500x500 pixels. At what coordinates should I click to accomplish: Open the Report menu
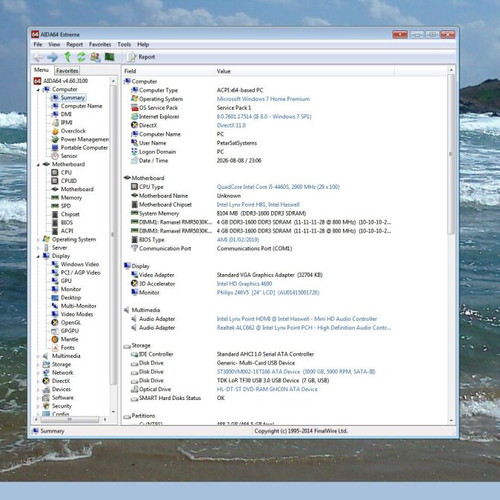(x=74, y=44)
